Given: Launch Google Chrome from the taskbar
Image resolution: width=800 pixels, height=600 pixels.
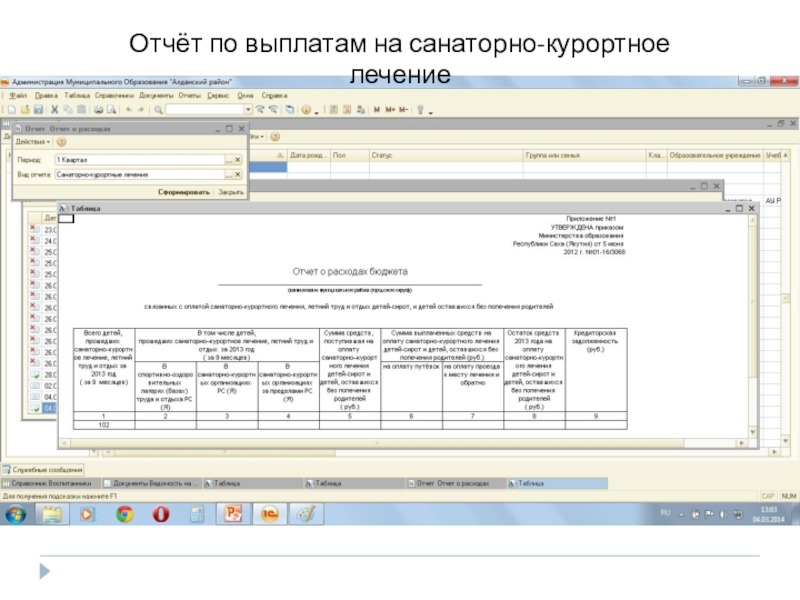Looking at the screenshot, I should coord(124,514).
